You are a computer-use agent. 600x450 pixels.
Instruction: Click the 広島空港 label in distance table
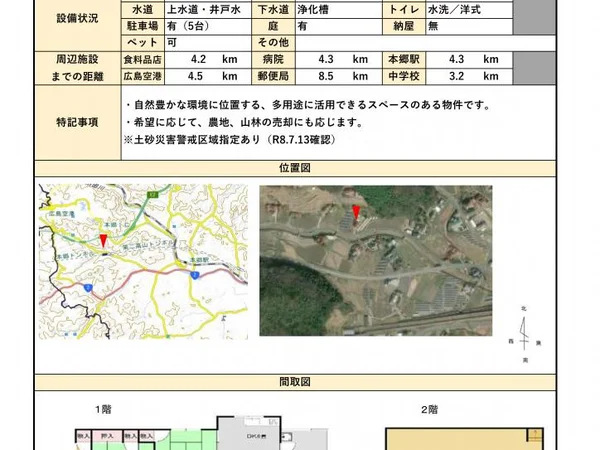click(142, 76)
